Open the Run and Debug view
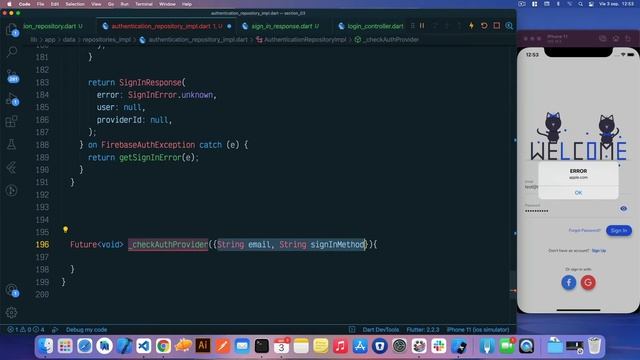Image resolution: width=640 pixels, height=360 pixels. [12, 99]
